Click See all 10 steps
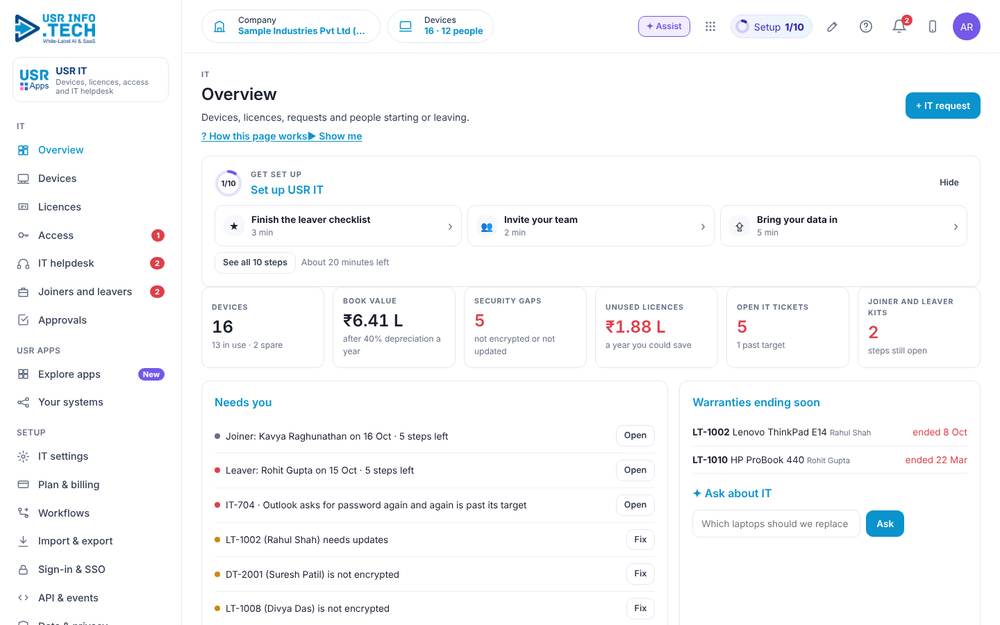 point(255,263)
